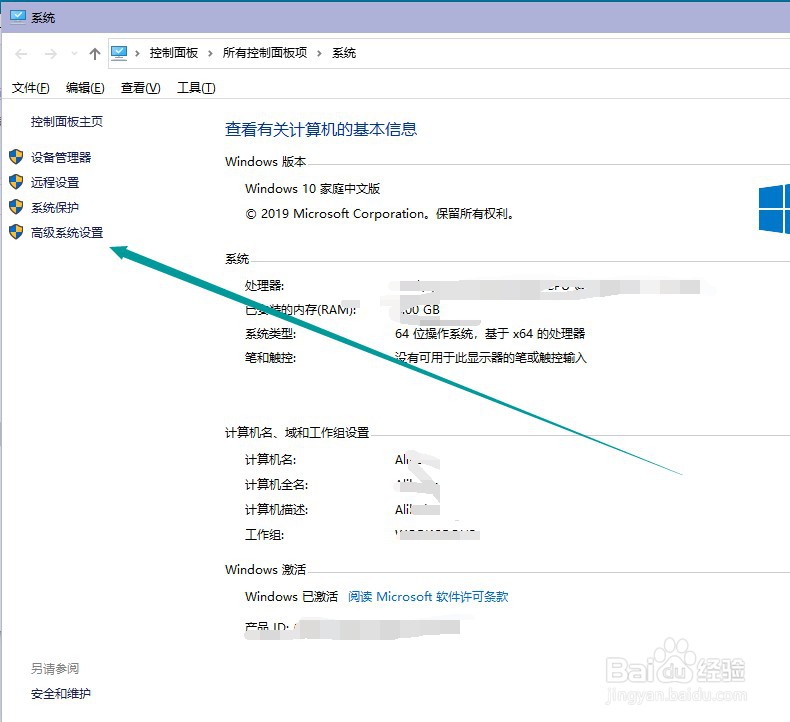Open 安全和维护 link
Image resolution: width=790 pixels, height=722 pixels.
[x=61, y=694]
